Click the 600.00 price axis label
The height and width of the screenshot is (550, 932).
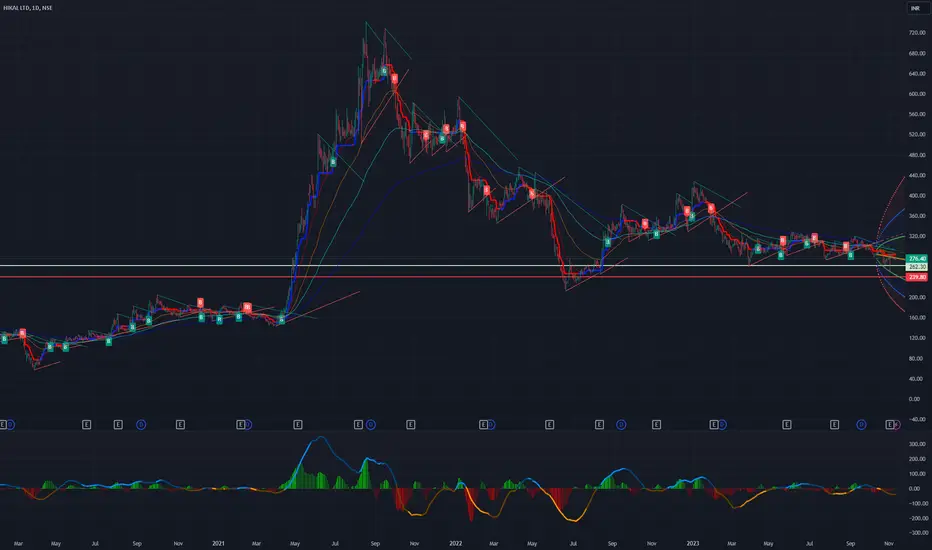pyautogui.click(x=917, y=94)
